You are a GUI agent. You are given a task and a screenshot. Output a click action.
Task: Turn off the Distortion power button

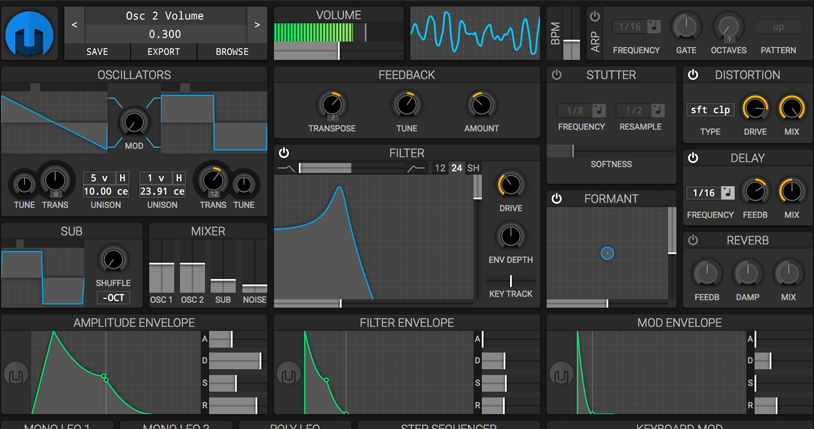[693, 75]
